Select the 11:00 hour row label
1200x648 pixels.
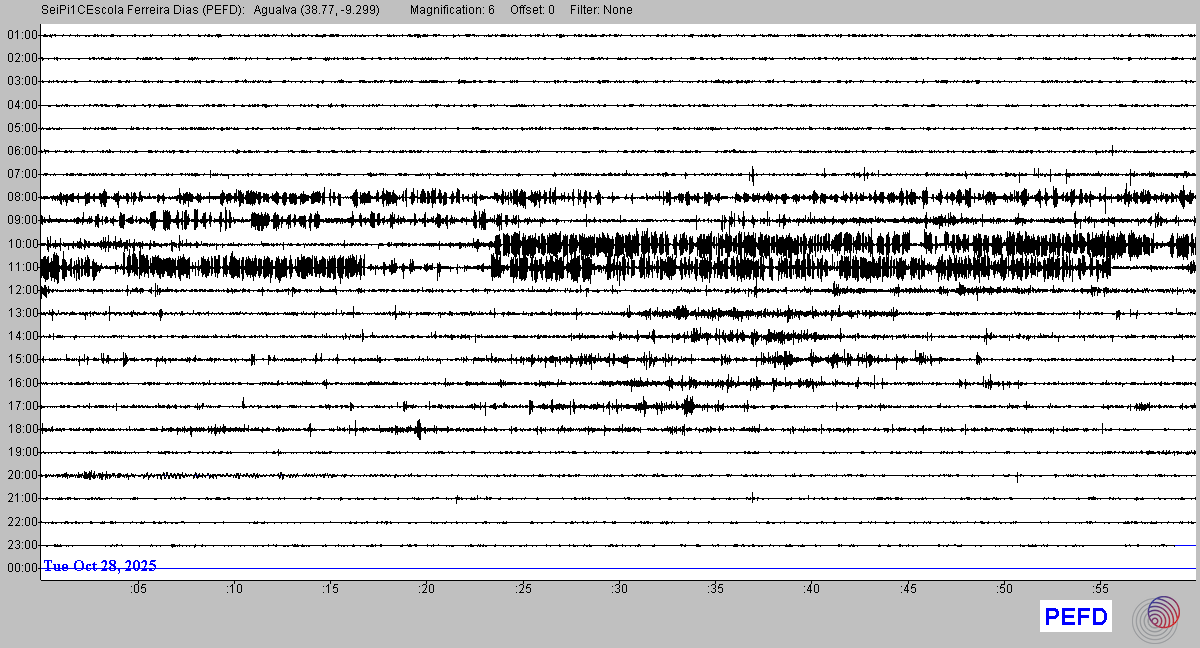(x=21, y=267)
